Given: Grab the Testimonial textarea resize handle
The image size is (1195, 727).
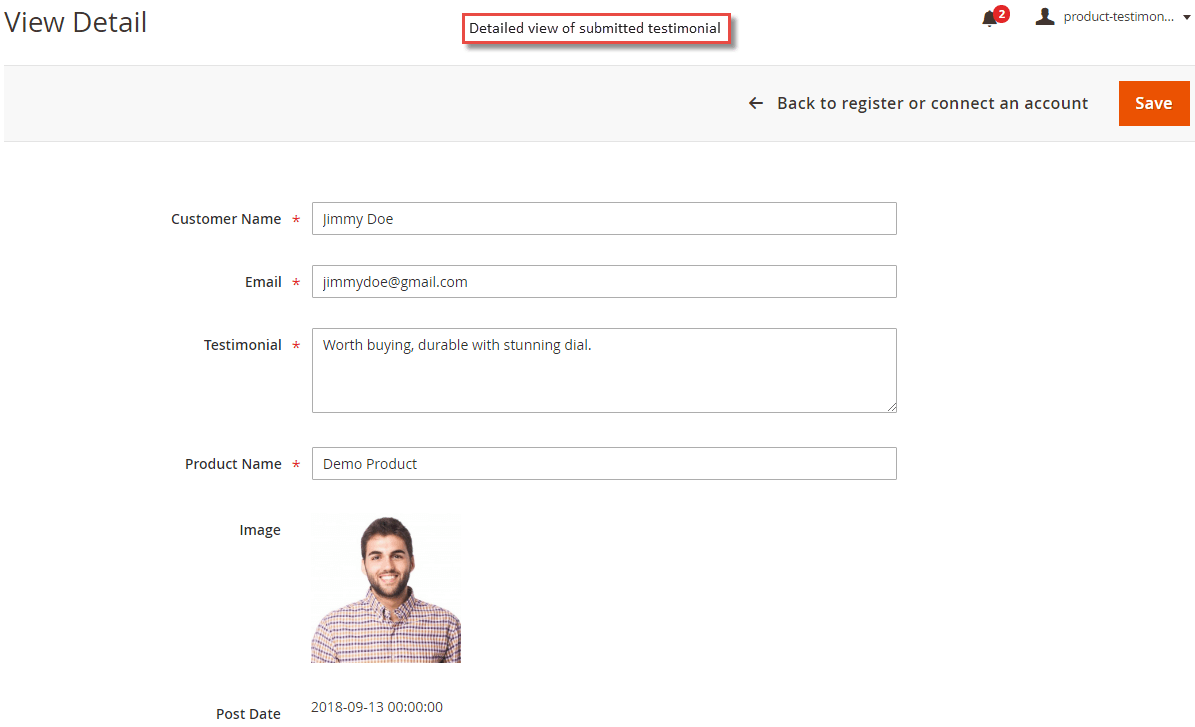Looking at the screenshot, I should [x=891, y=407].
